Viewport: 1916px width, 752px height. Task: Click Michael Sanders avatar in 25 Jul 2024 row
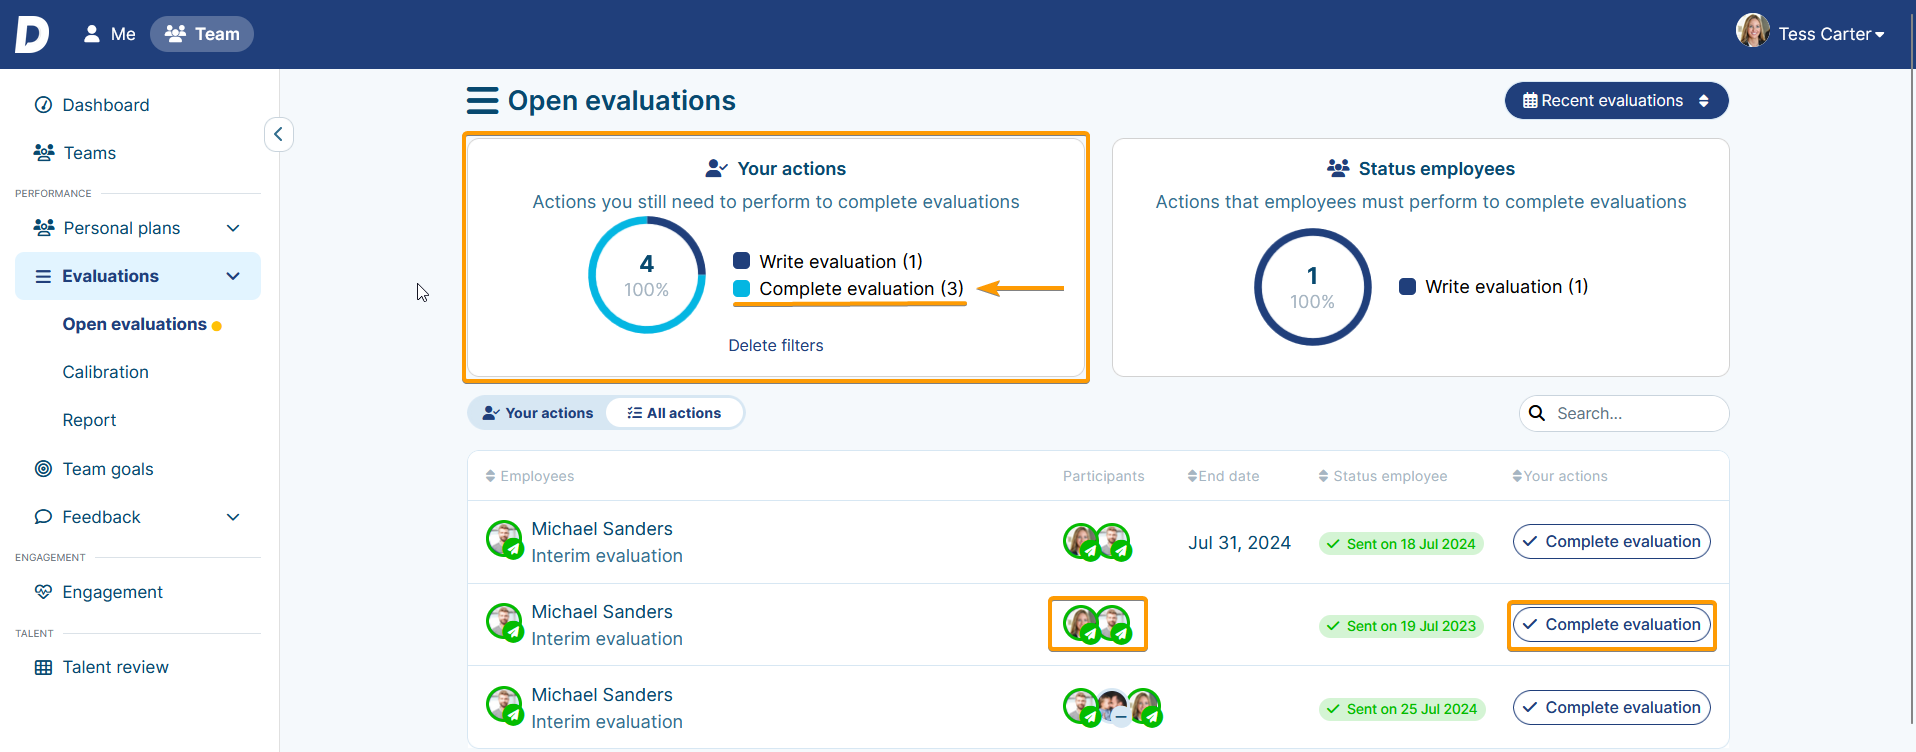pyautogui.click(x=505, y=705)
